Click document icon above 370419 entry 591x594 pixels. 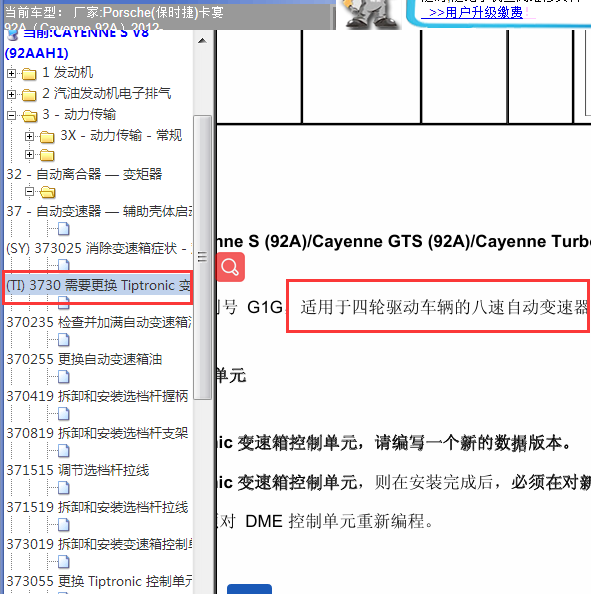coord(64,377)
